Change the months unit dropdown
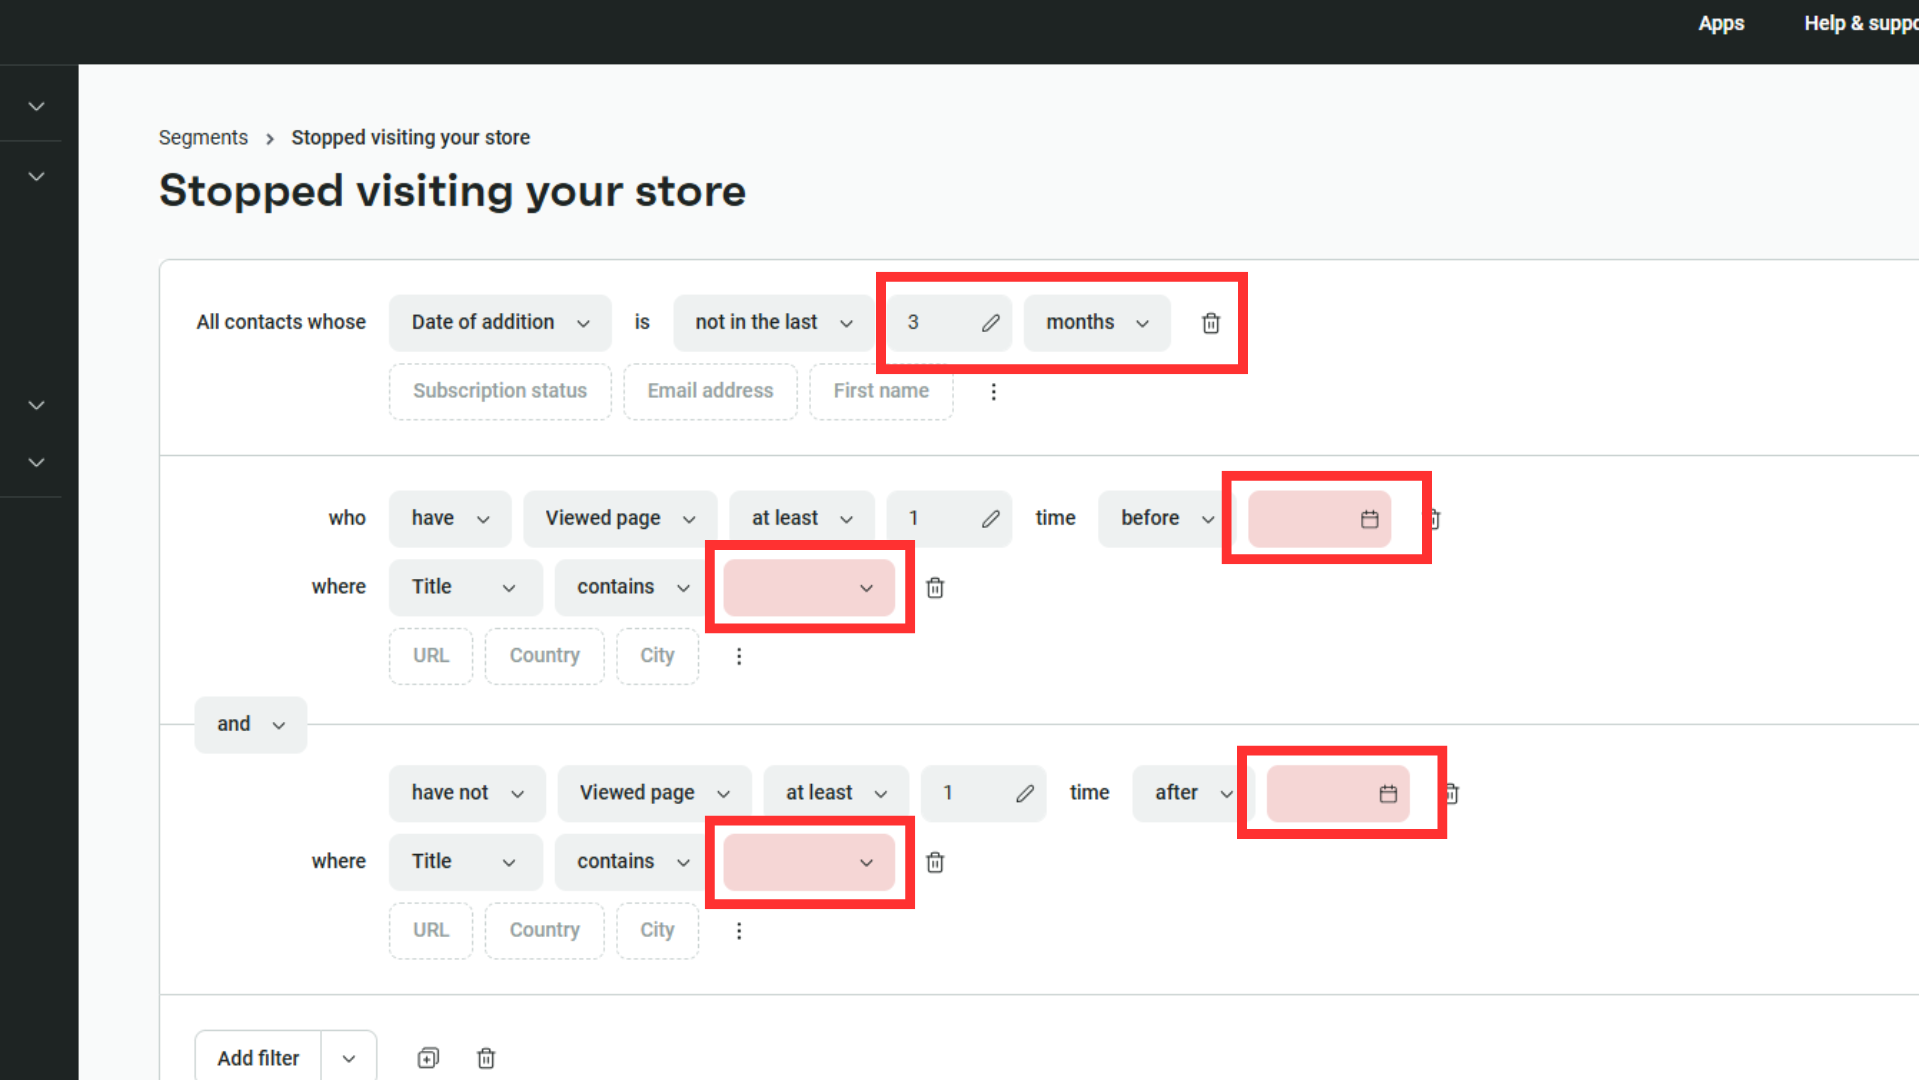This screenshot has height=1080, width=1920. click(x=1097, y=322)
